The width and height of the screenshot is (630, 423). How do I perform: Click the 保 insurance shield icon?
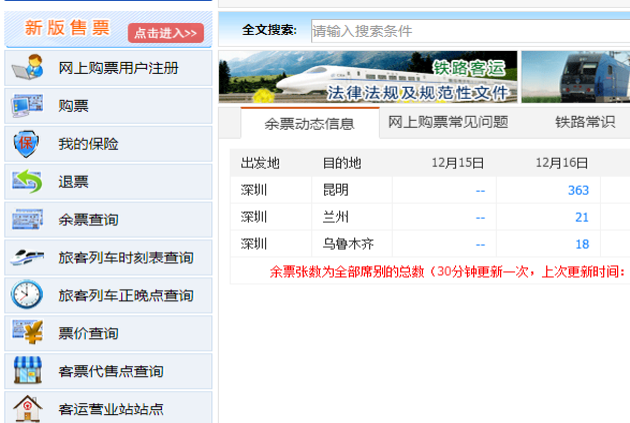point(27,143)
